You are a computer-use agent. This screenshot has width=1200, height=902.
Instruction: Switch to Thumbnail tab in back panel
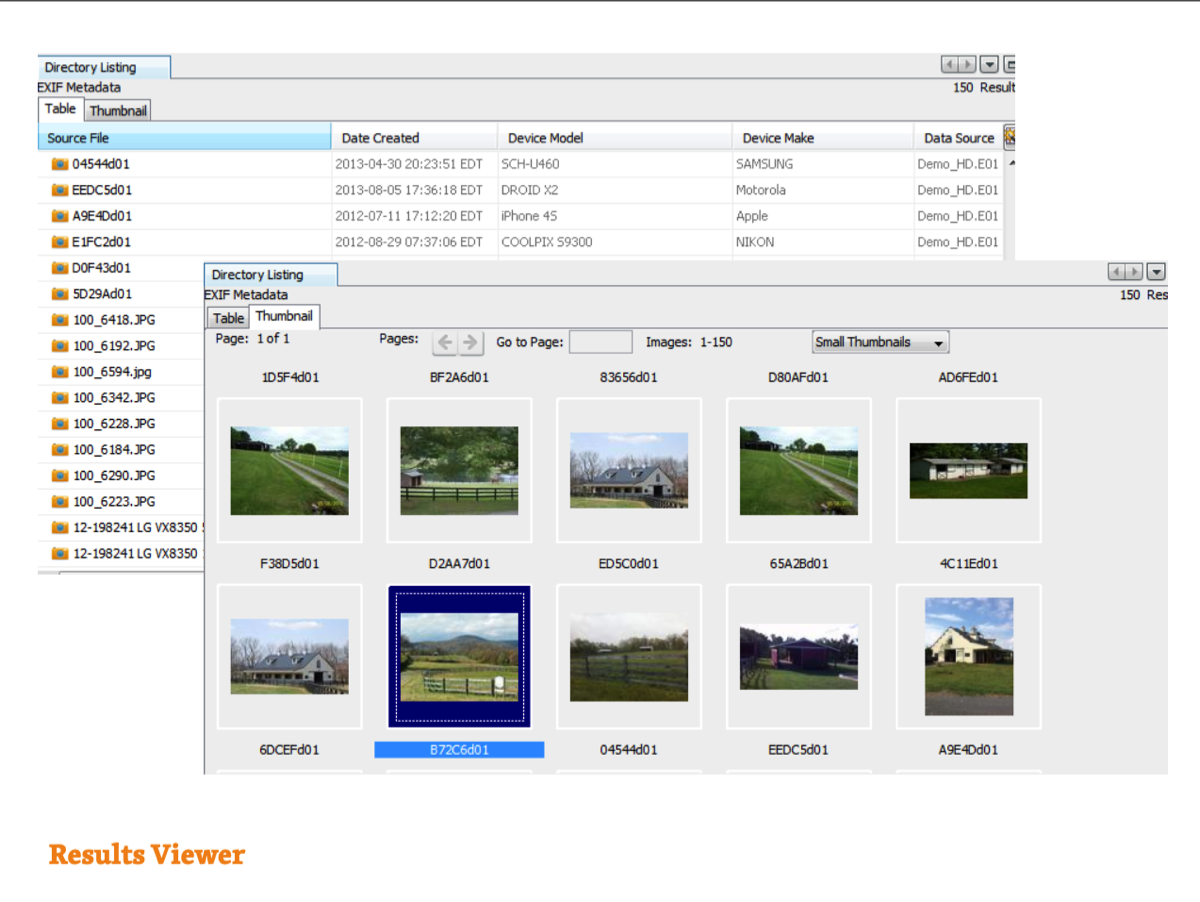pos(119,111)
